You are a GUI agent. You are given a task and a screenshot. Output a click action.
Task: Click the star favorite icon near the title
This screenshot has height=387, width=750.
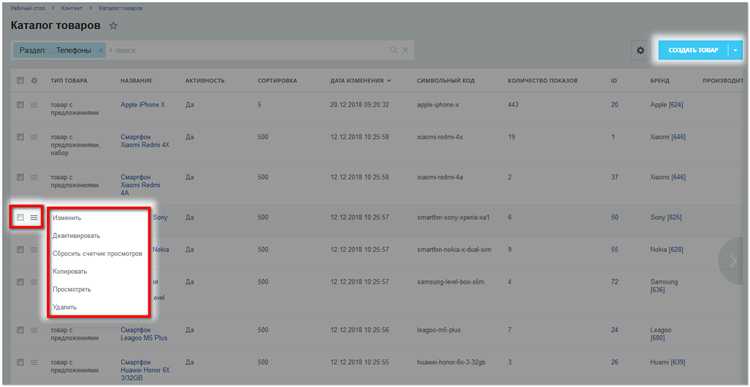(113, 26)
